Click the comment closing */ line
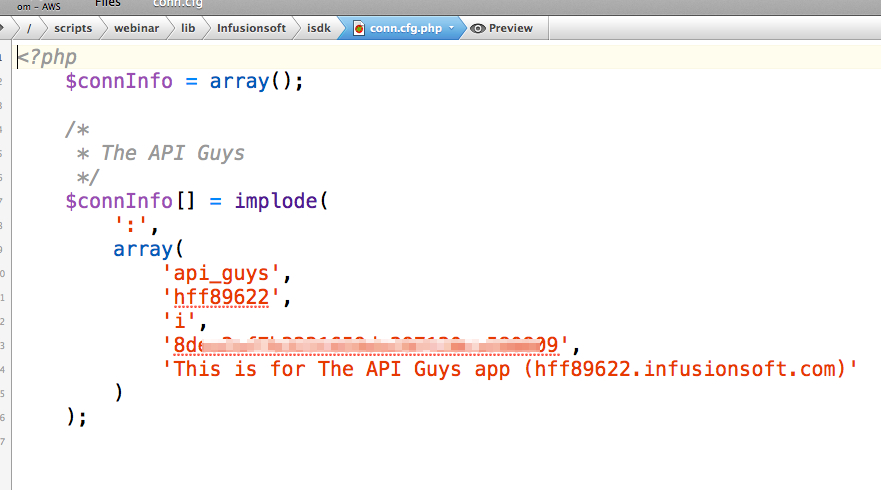Screen dimensions: 881x490 [88, 178]
